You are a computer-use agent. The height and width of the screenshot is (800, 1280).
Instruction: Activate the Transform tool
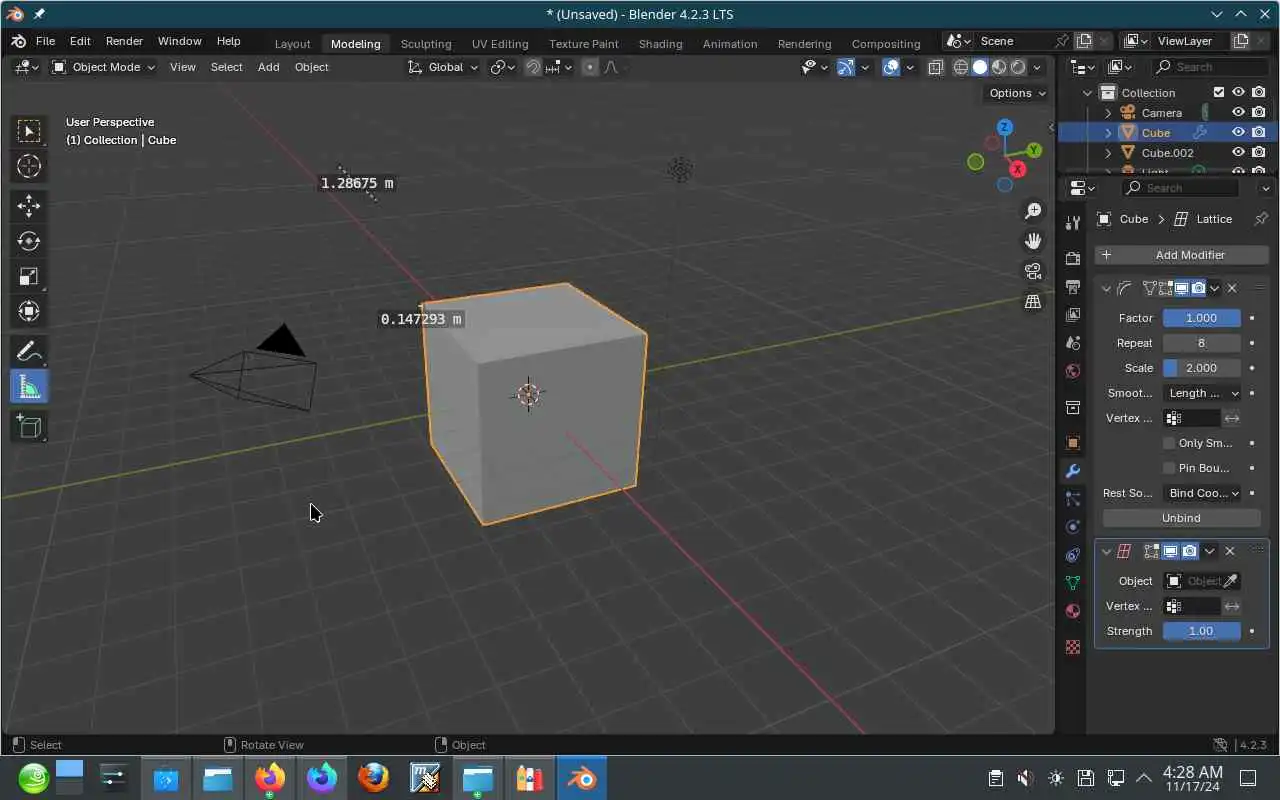point(29,311)
